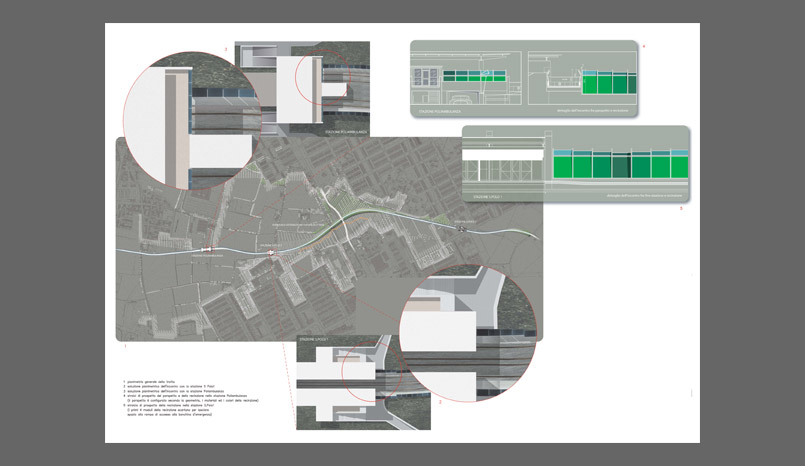This screenshot has width=805, height=466.
Task: Select the large circular detail at bottom right
Action: tap(467, 329)
